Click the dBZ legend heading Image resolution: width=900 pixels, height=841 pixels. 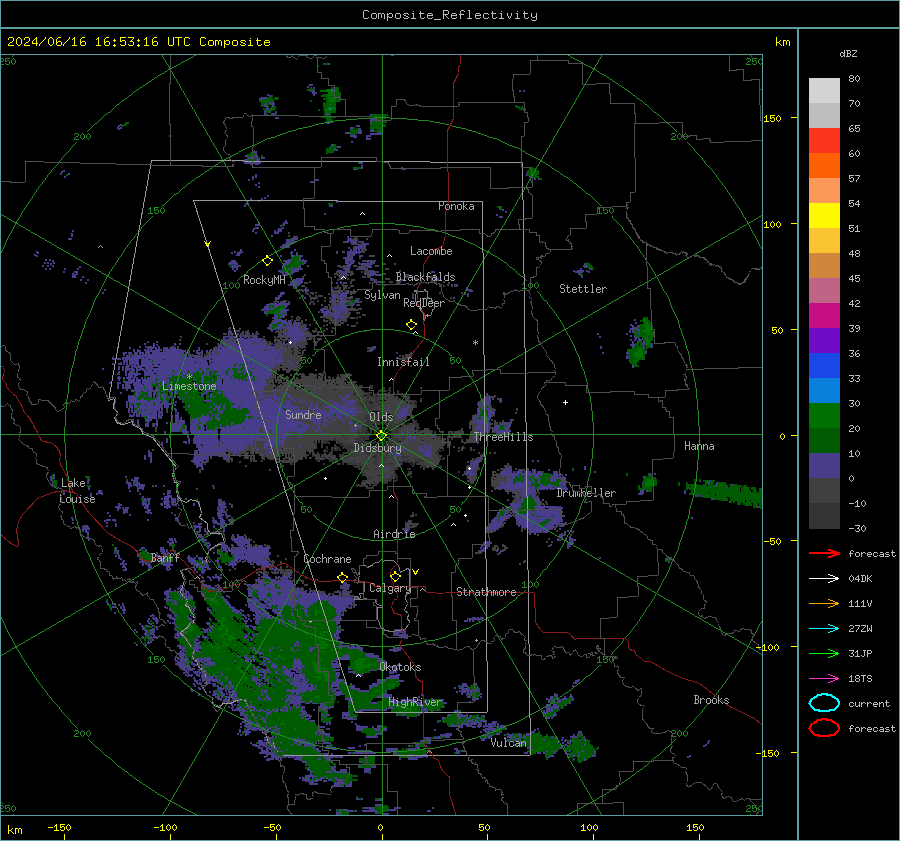click(x=848, y=53)
